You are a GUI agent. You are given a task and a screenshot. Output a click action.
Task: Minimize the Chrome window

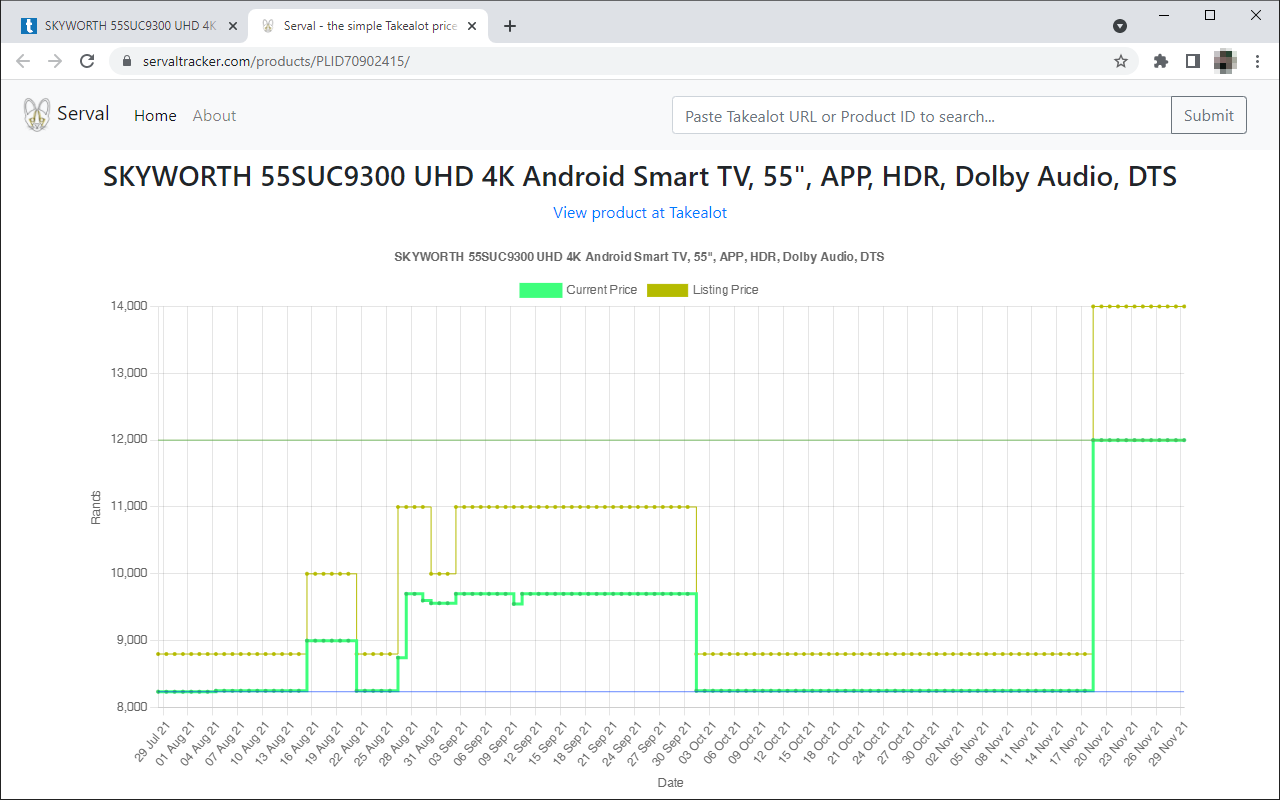click(1164, 15)
